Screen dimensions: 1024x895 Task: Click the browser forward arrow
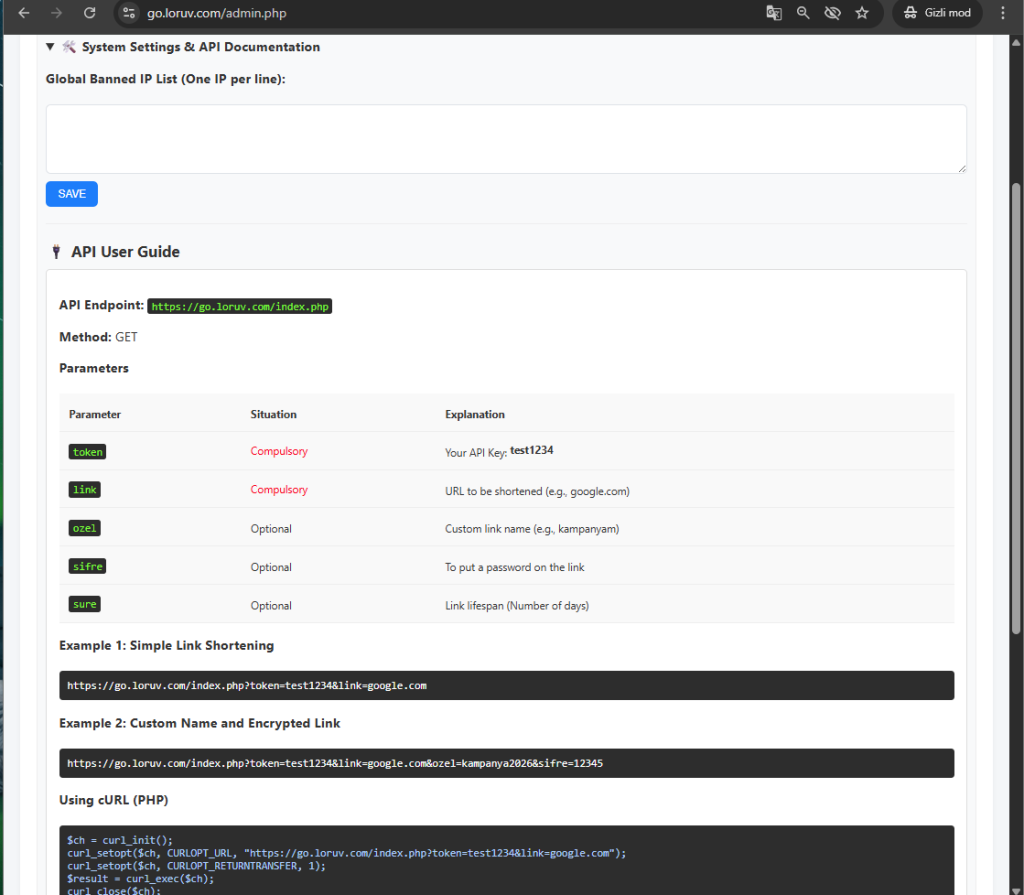[x=57, y=13]
